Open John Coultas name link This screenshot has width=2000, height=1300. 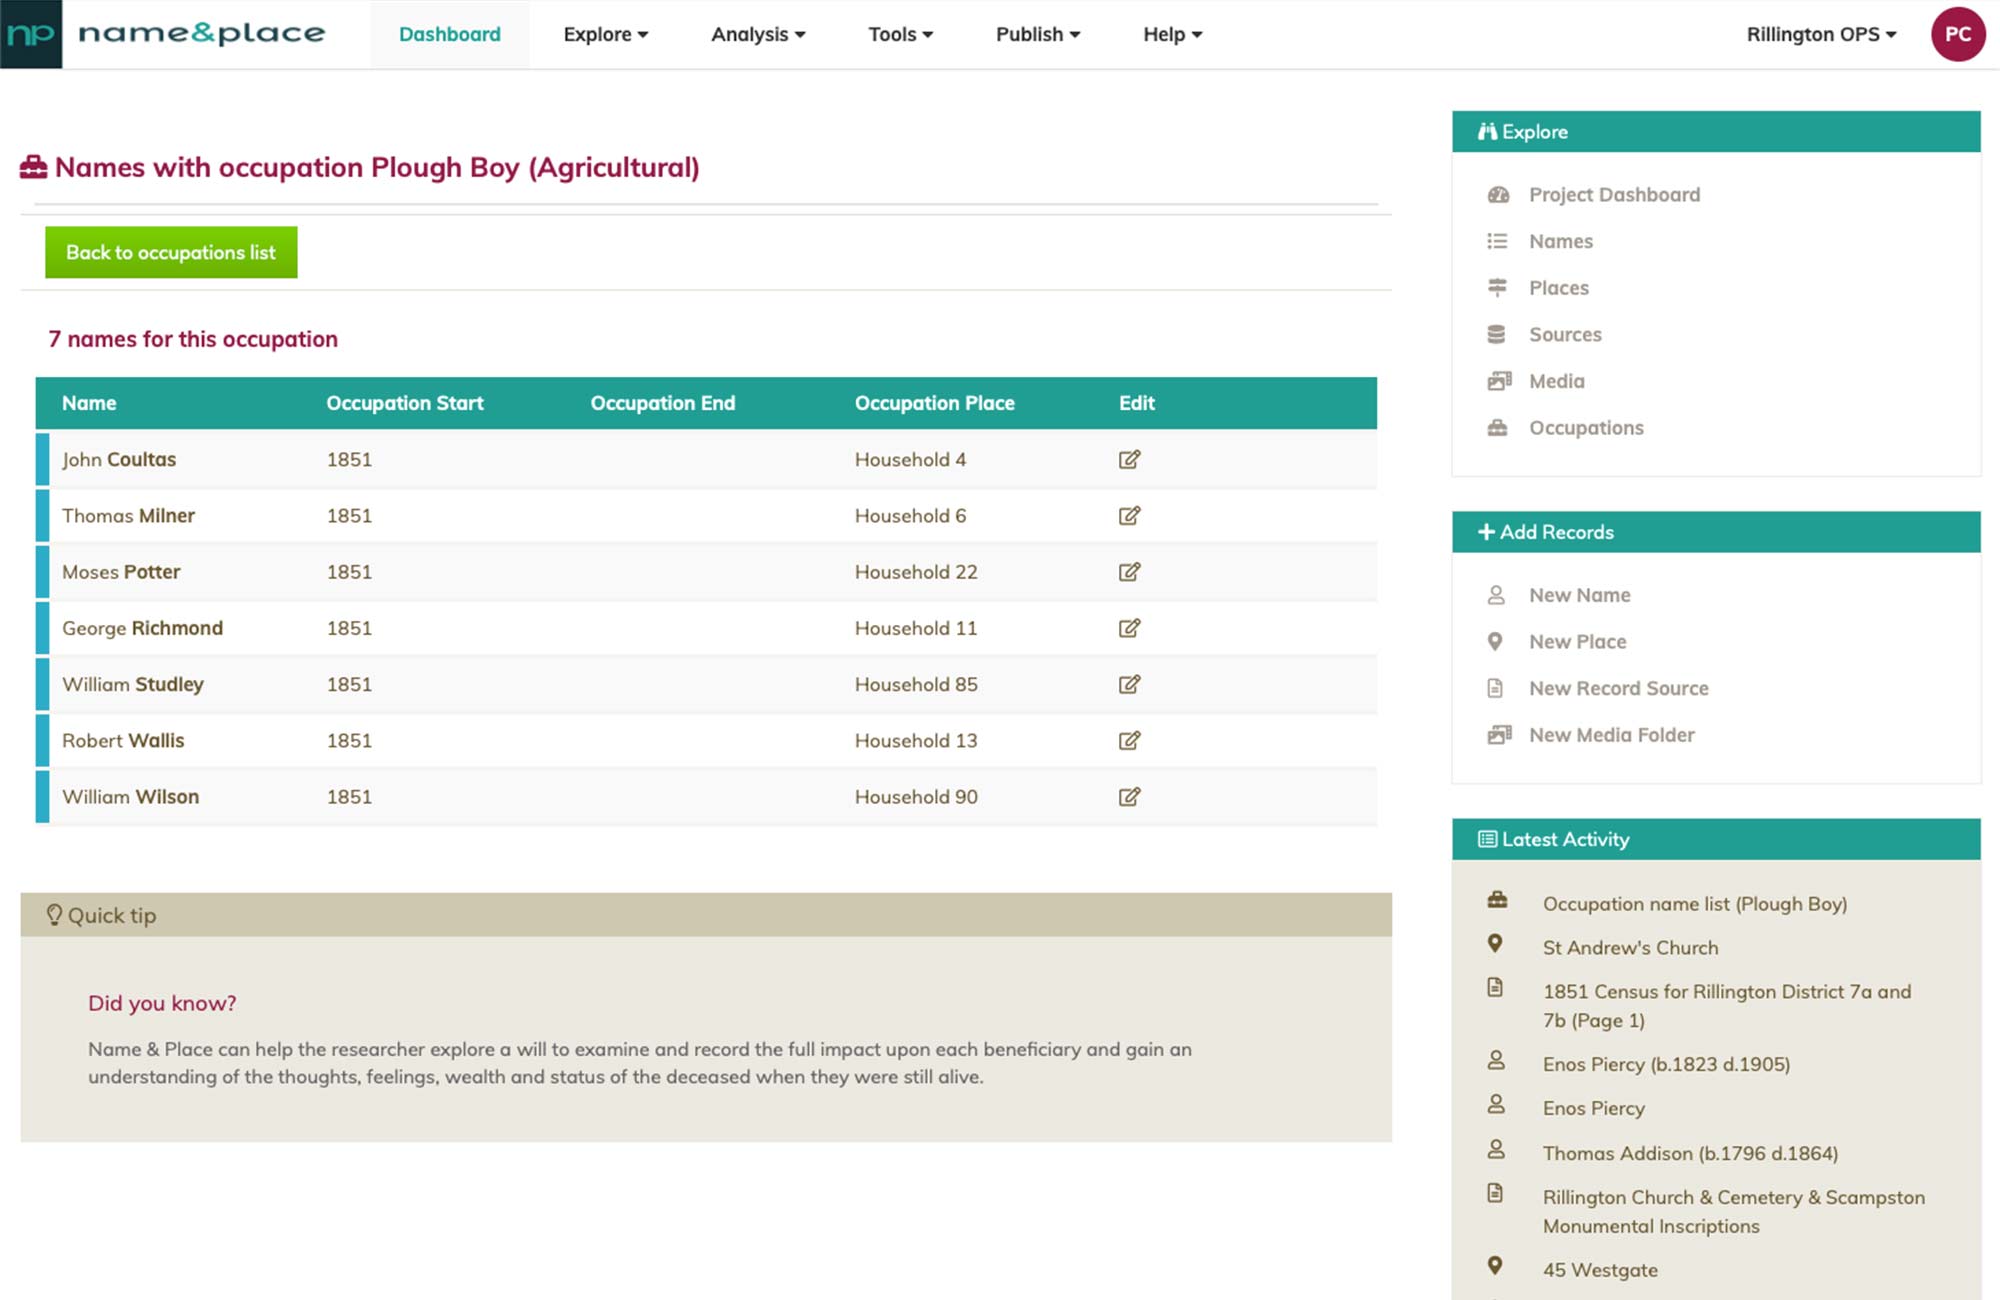coord(119,459)
